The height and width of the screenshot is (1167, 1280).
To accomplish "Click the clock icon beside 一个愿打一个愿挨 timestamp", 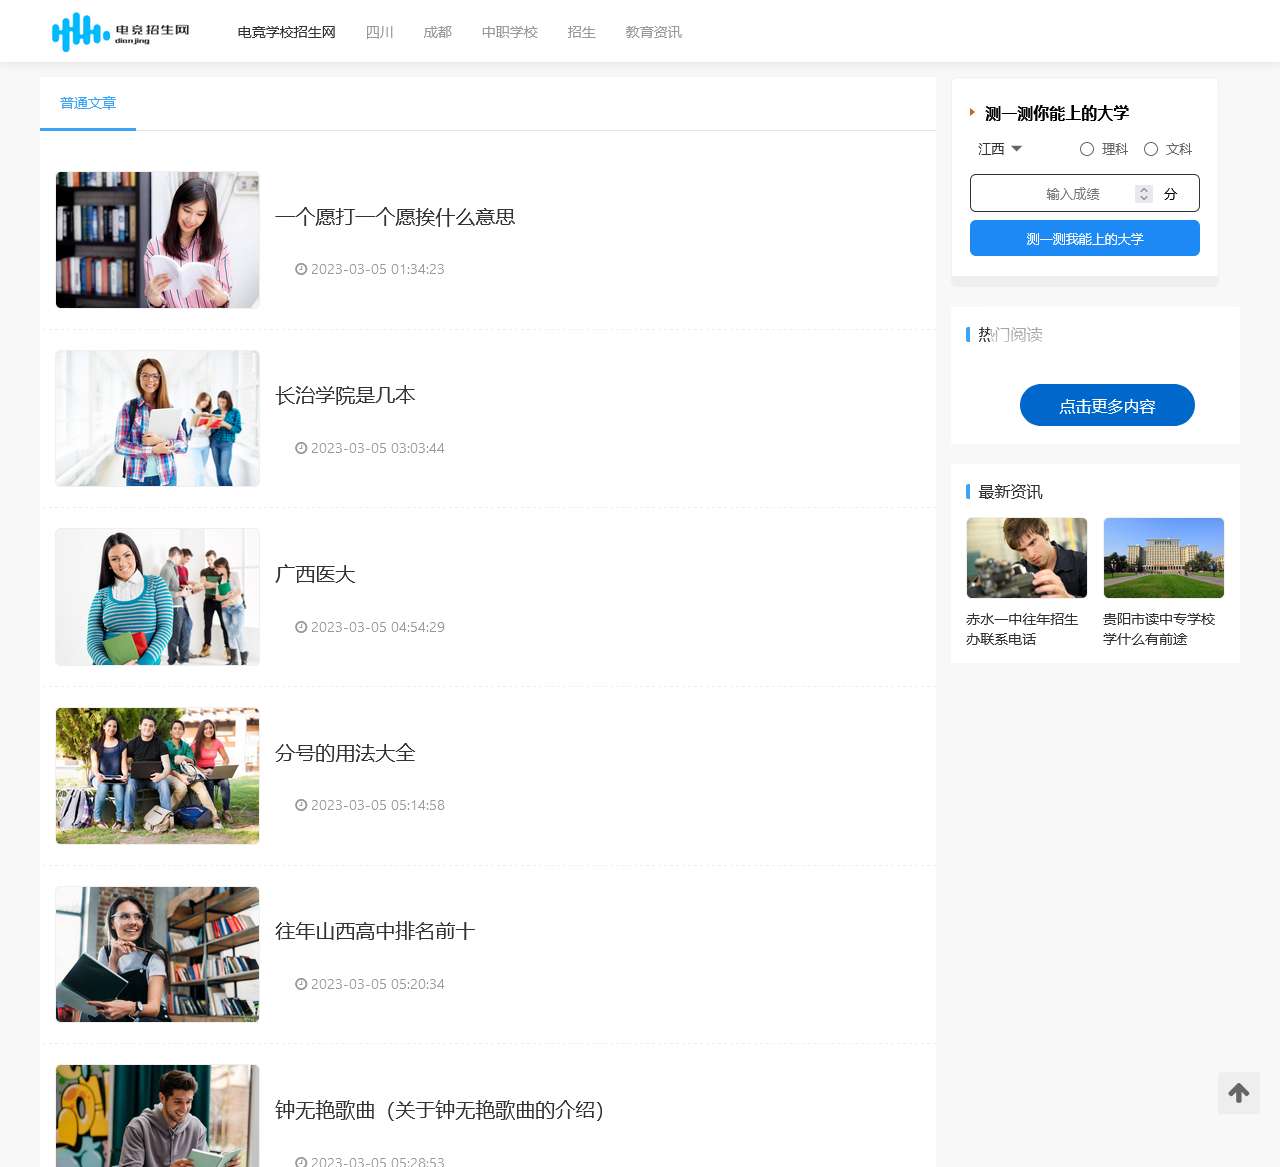I will click(300, 269).
